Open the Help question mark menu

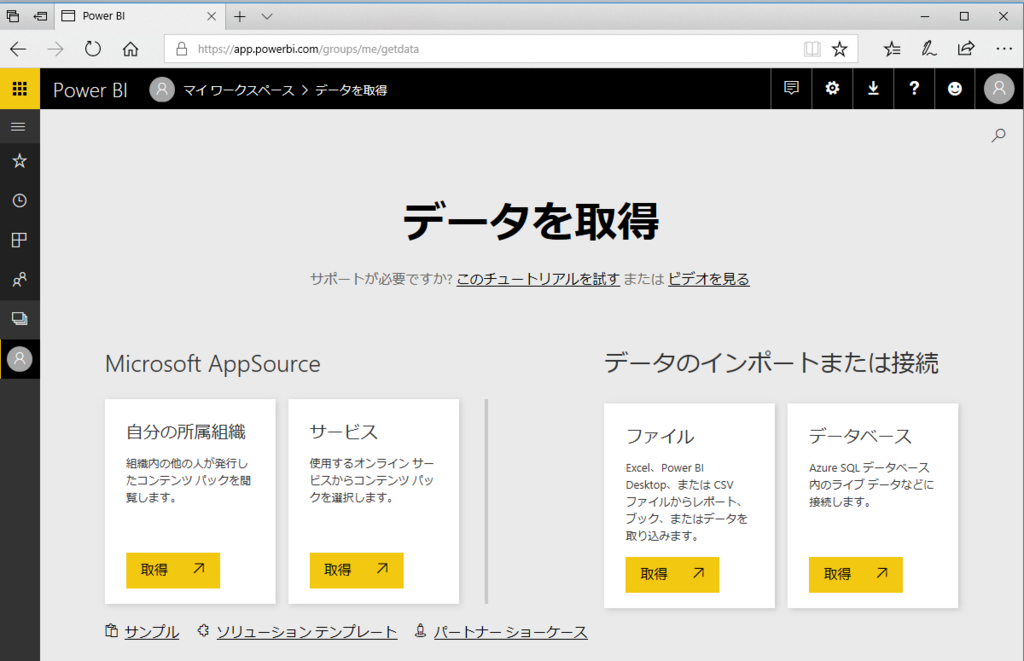(x=914, y=89)
